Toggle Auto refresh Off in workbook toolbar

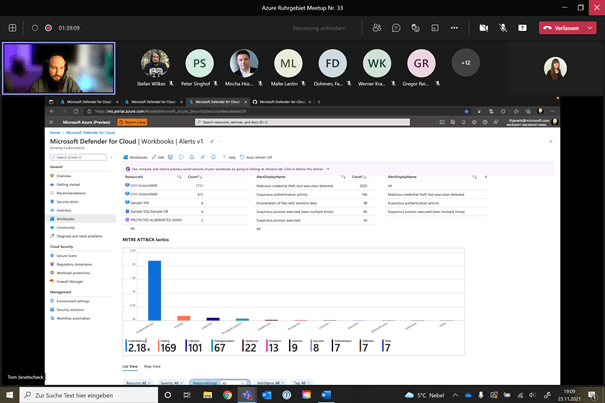point(256,157)
